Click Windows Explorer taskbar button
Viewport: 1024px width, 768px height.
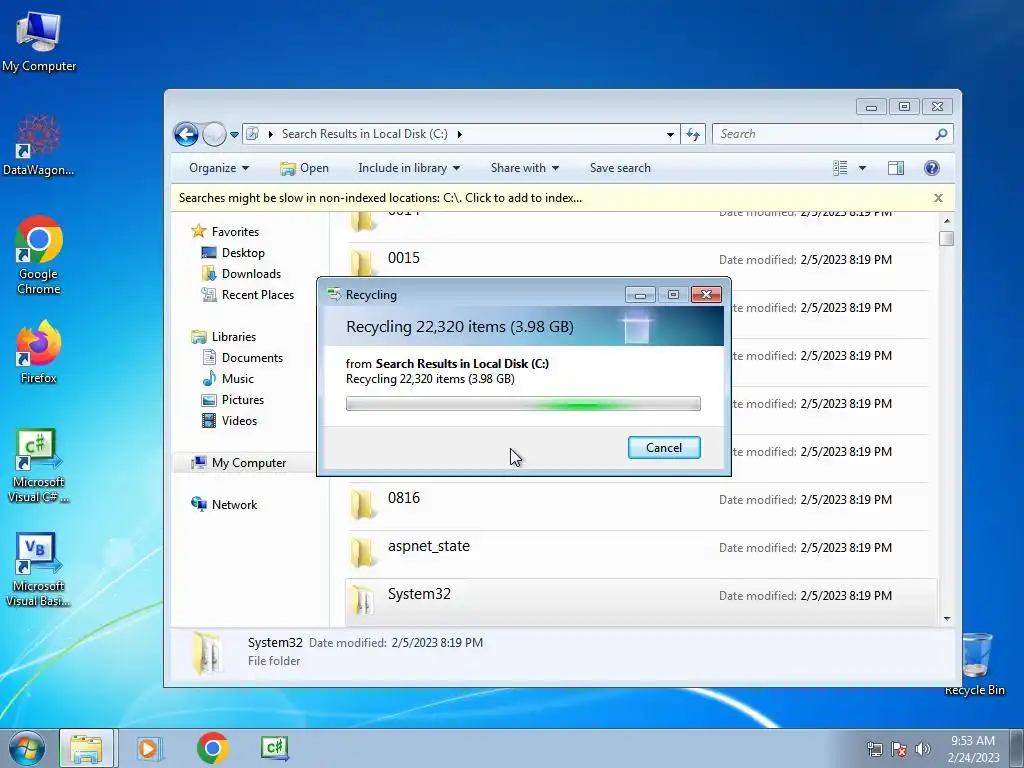point(87,748)
